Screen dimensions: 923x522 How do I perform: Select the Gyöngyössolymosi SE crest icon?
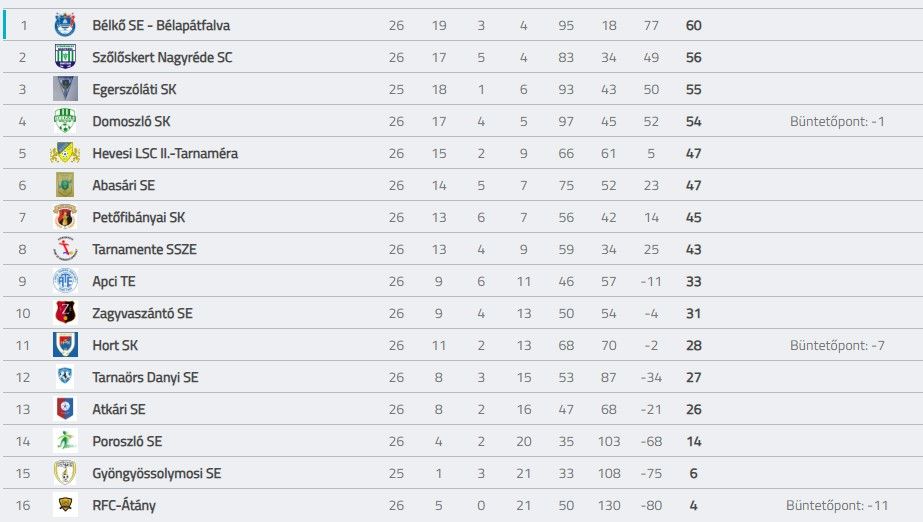65,473
